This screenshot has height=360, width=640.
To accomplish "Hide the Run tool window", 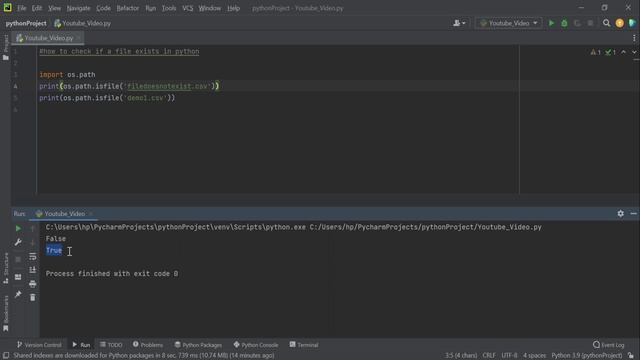I will click(633, 213).
